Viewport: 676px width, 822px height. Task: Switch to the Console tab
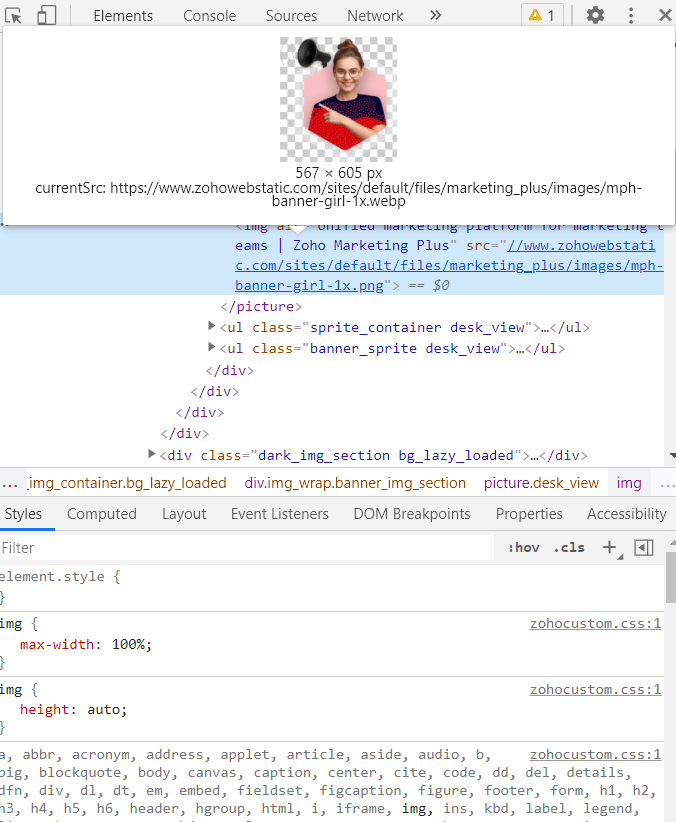(x=209, y=15)
